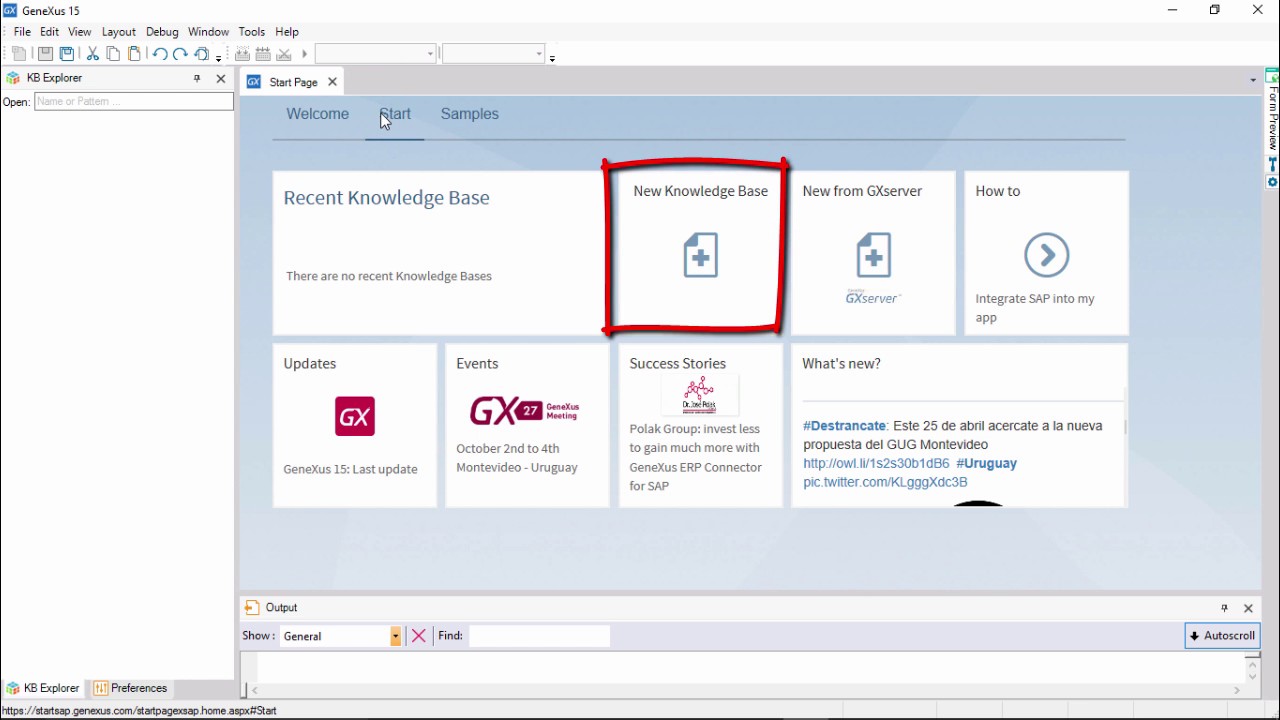The width and height of the screenshot is (1280, 720).
Task: Open the pic.twitter.com link
Action: 885,482
